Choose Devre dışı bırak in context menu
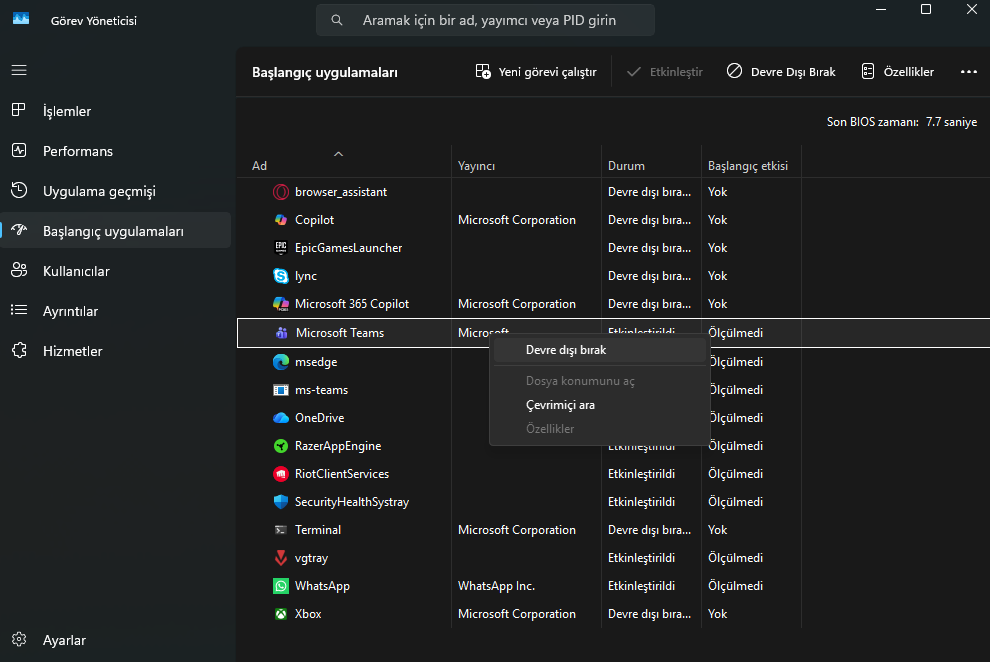This screenshot has width=990, height=662. click(566, 350)
